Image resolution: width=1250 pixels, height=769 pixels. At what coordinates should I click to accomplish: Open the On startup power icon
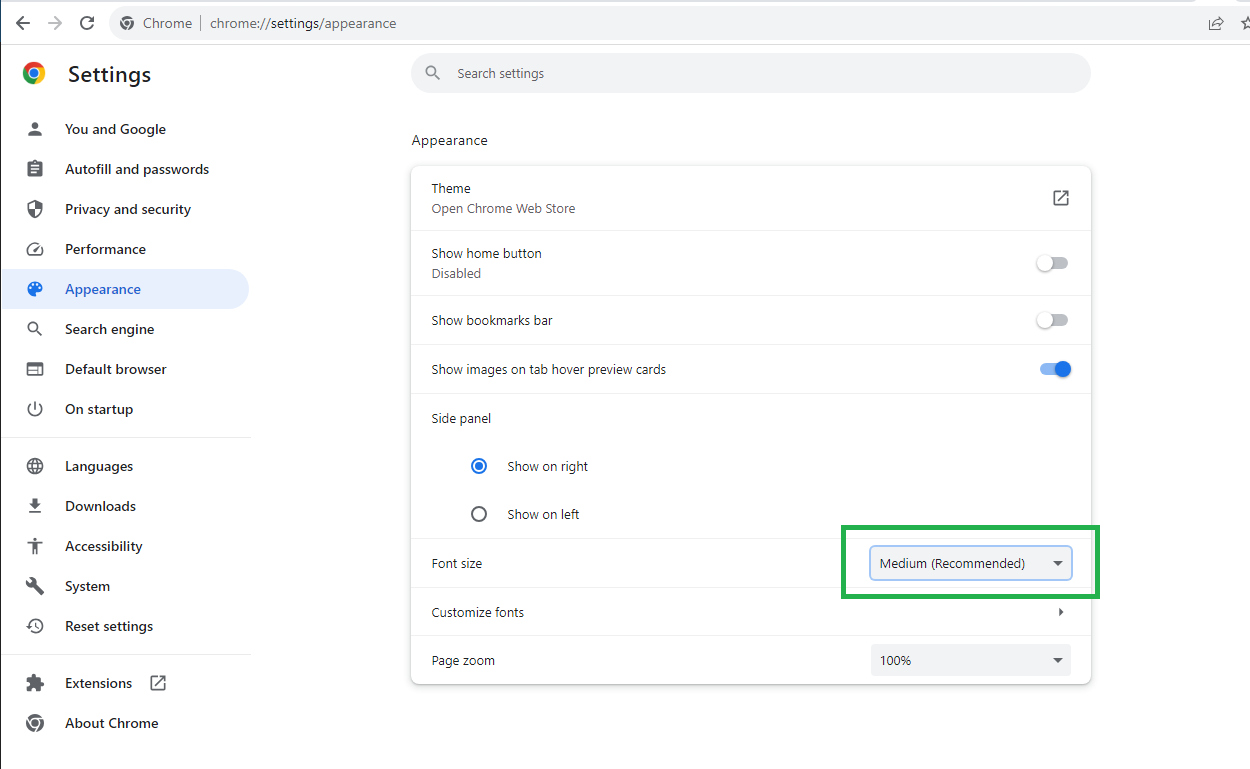coord(35,408)
